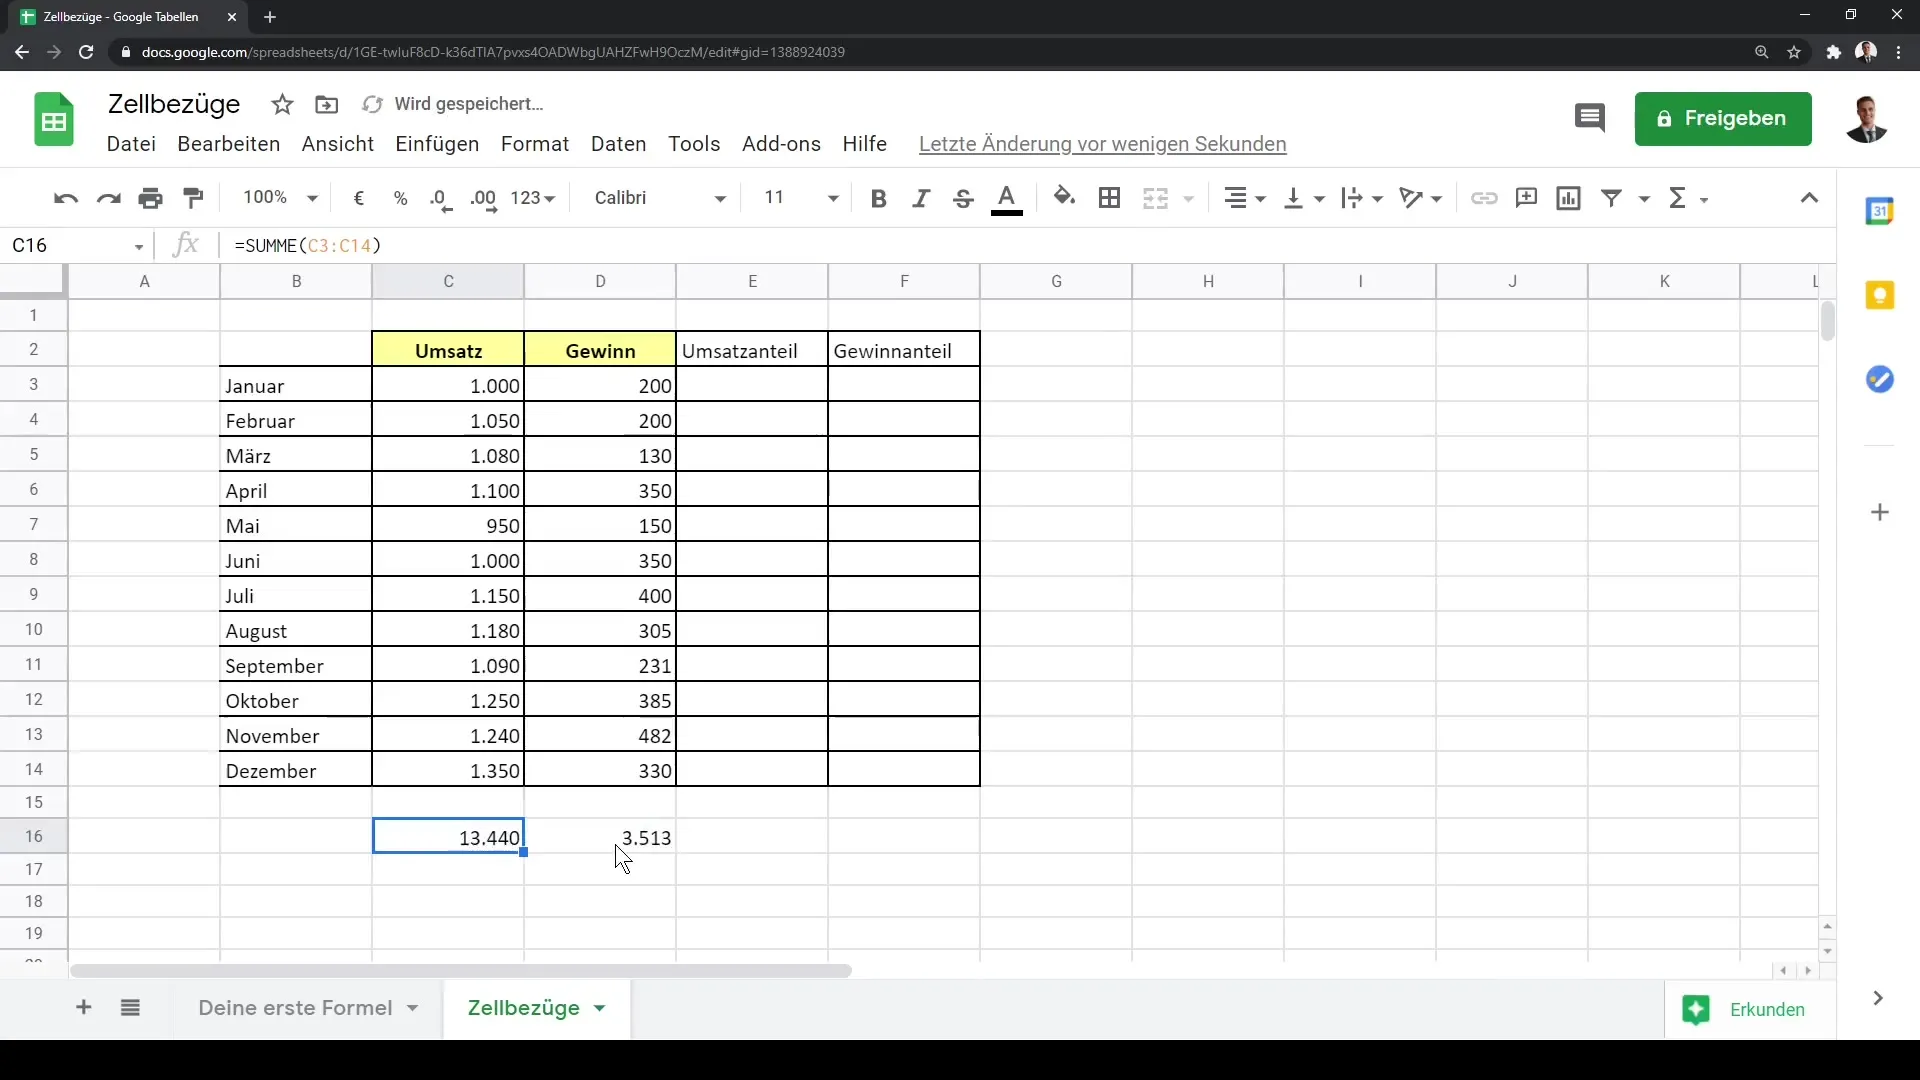Open more number formats 123 dropdown
1920x1080 pixels.
click(x=532, y=198)
